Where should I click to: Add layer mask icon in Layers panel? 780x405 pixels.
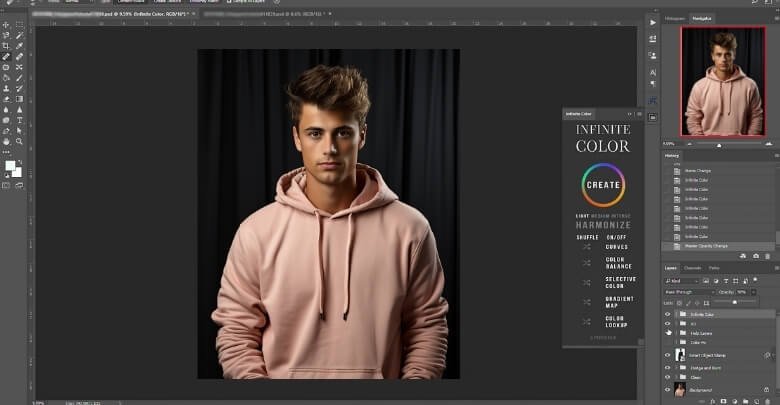coord(723,401)
